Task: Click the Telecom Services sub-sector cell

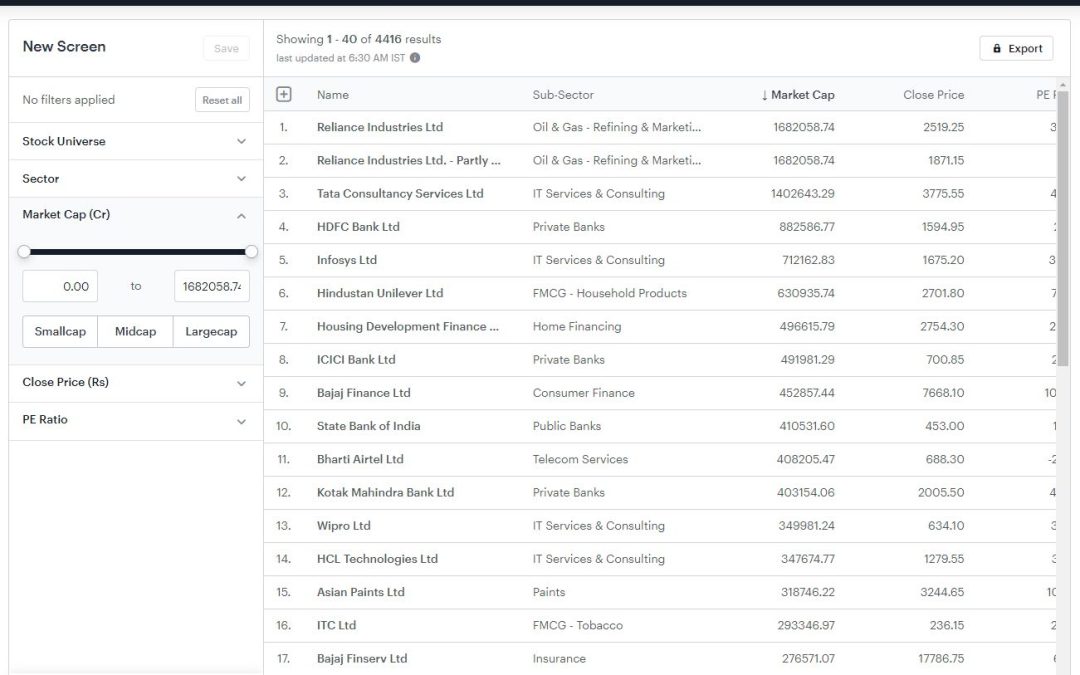Action: click(x=580, y=459)
